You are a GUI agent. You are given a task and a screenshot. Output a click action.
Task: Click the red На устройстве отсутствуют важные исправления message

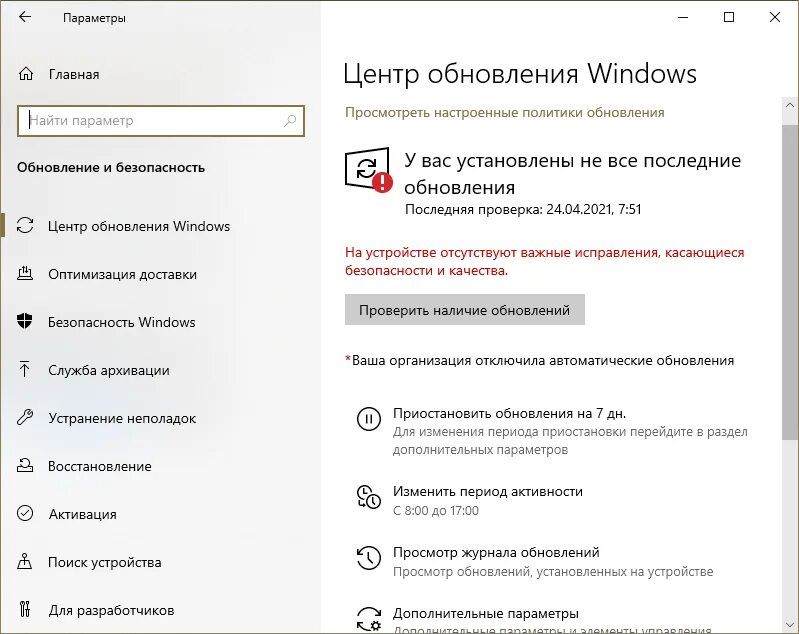pyautogui.click(x=544, y=261)
